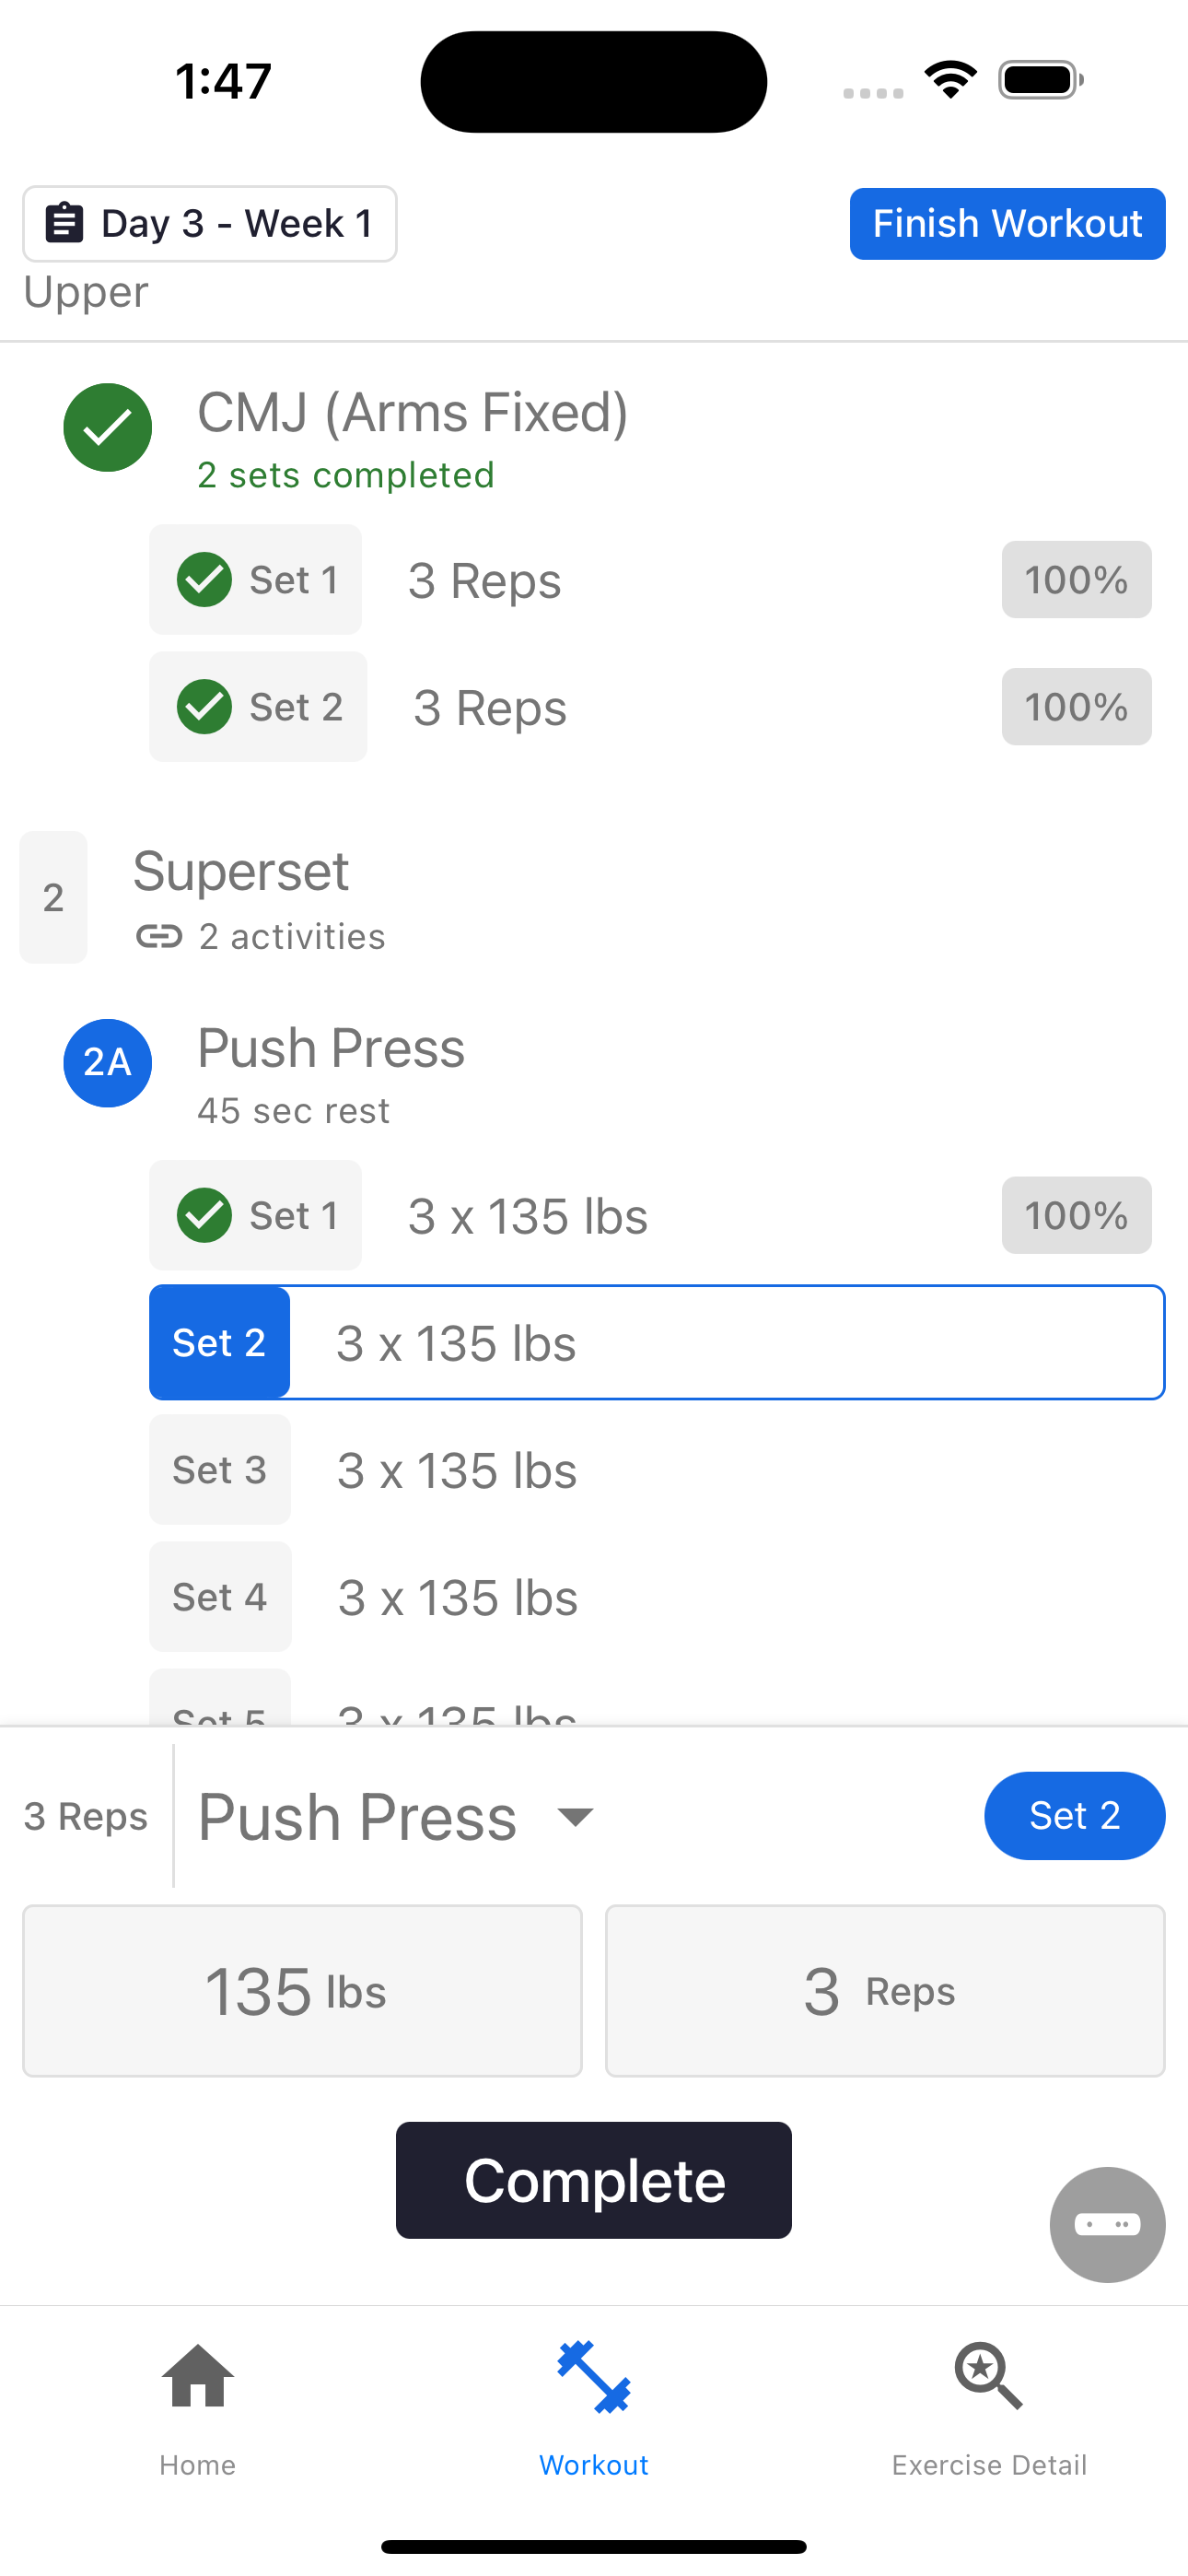Toggle CMJ Set 2 completed checkmark
The width and height of the screenshot is (1188, 2576).
coord(205,707)
